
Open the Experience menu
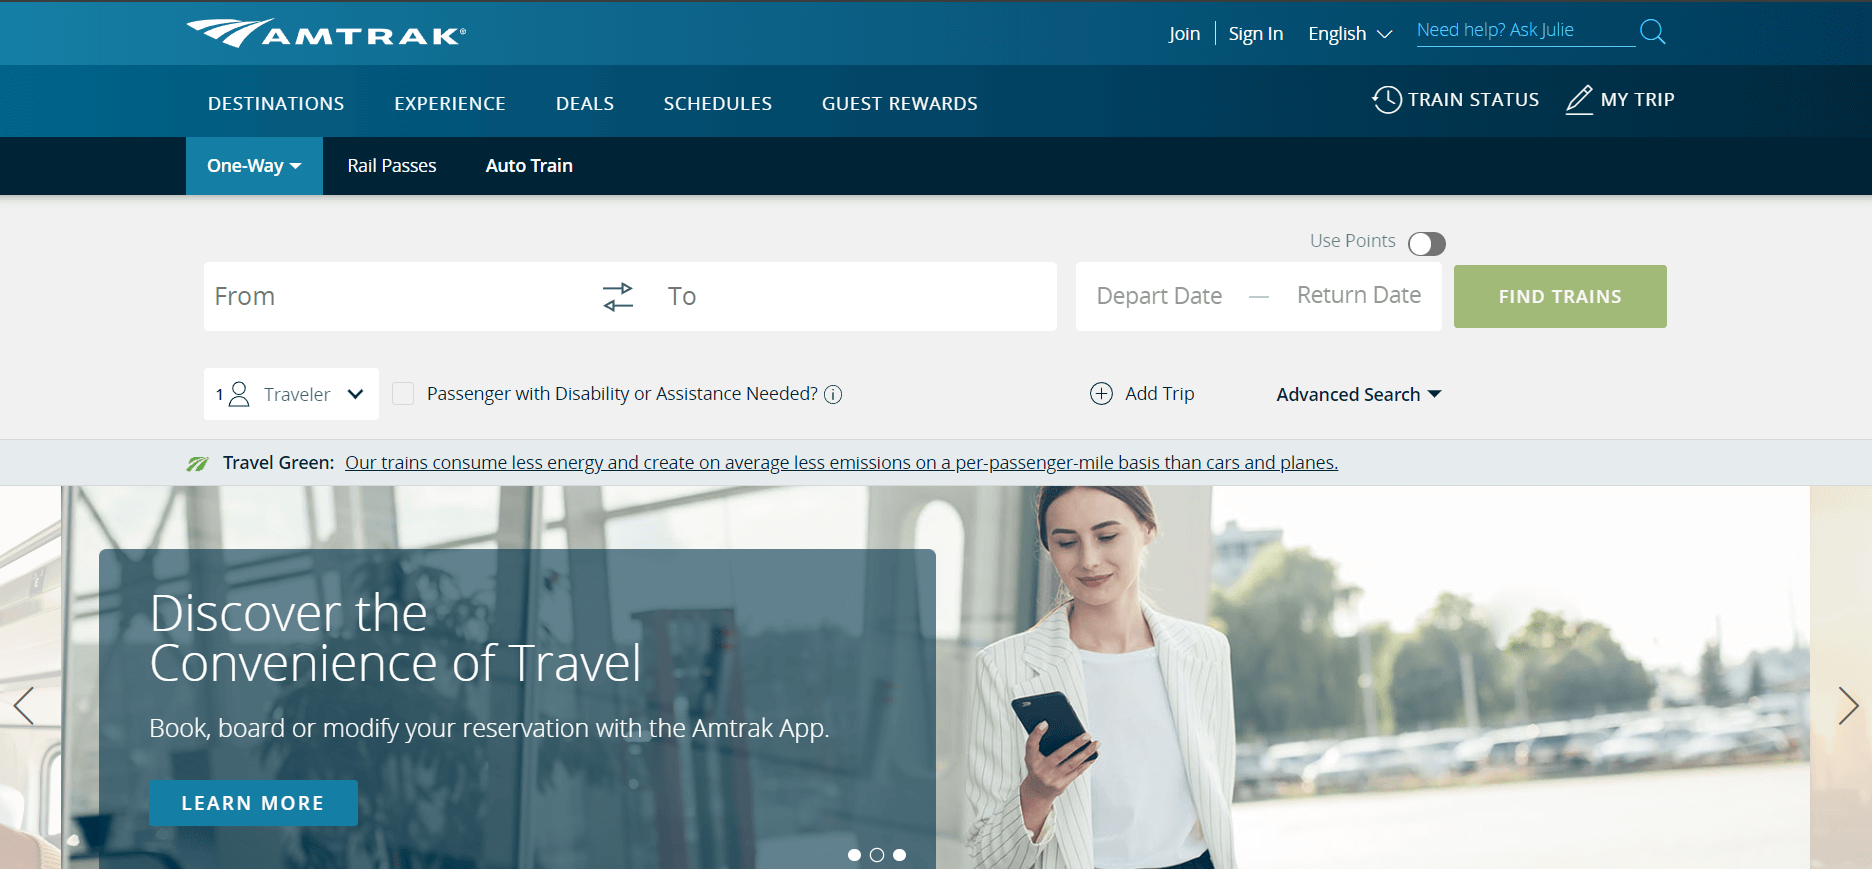(450, 103)
